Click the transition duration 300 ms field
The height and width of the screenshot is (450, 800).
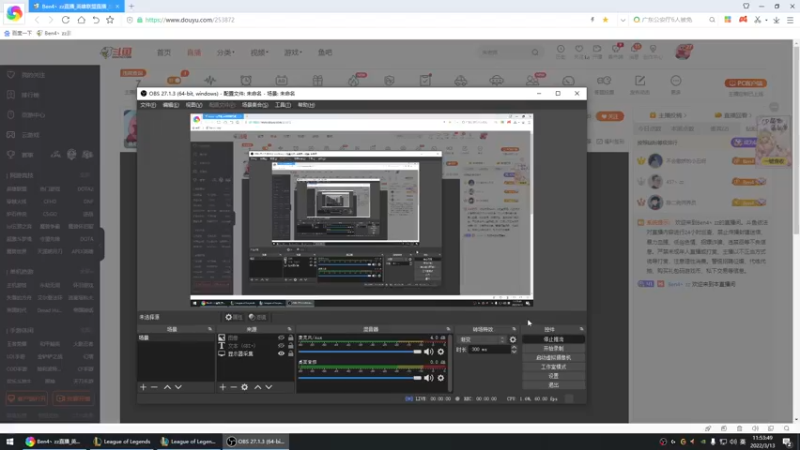point(490,349)
